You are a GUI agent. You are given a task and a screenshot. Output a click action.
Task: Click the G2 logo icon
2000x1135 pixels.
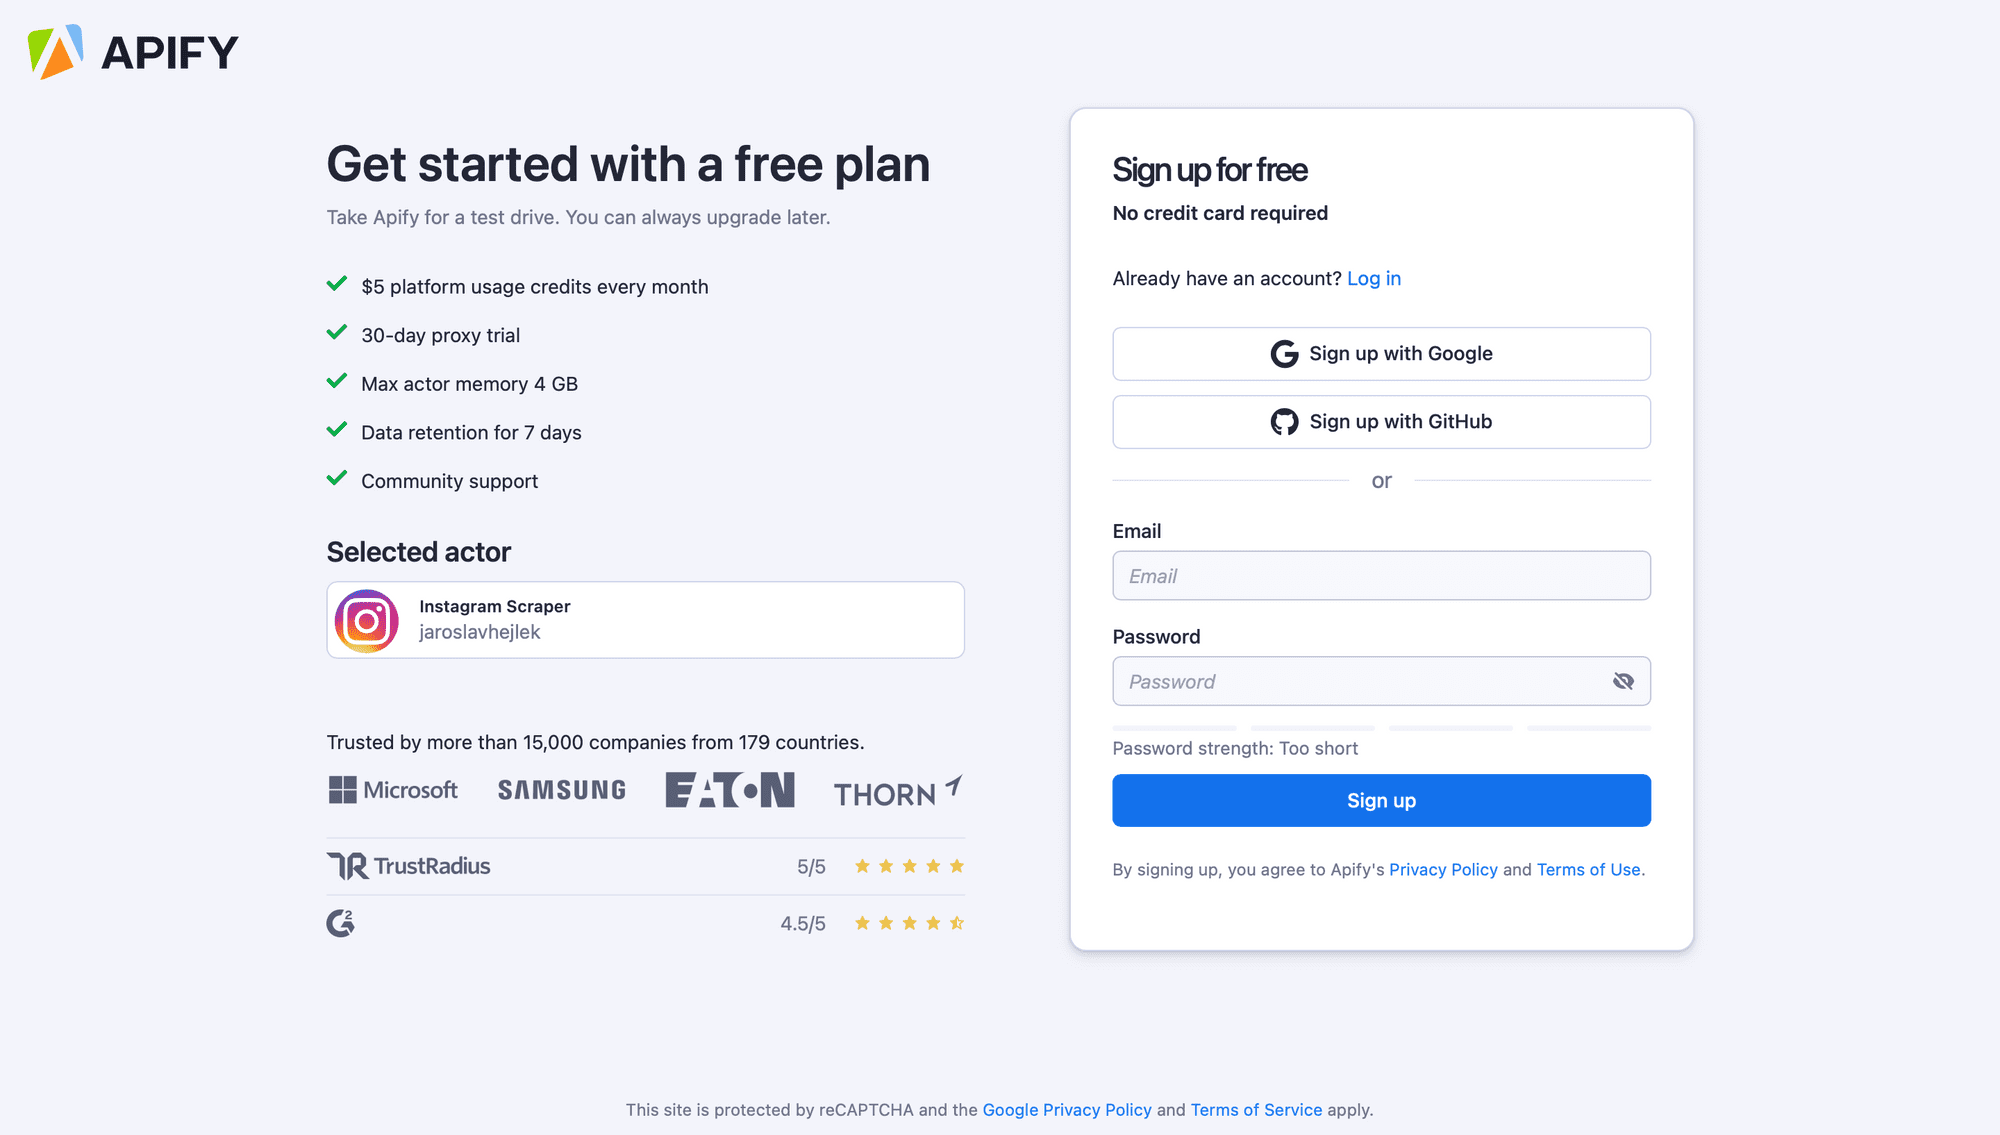341,922
